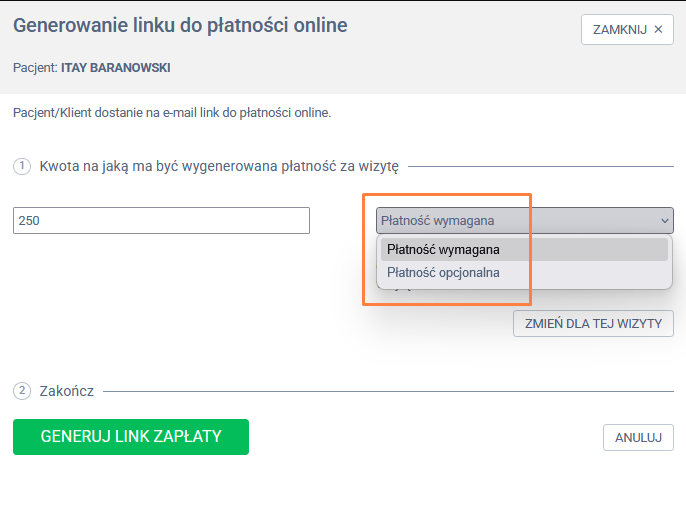Image resolution: width=686 pixels, height=513 pixels.
Task: Click the step 1 circle icon
Action: 21,166
